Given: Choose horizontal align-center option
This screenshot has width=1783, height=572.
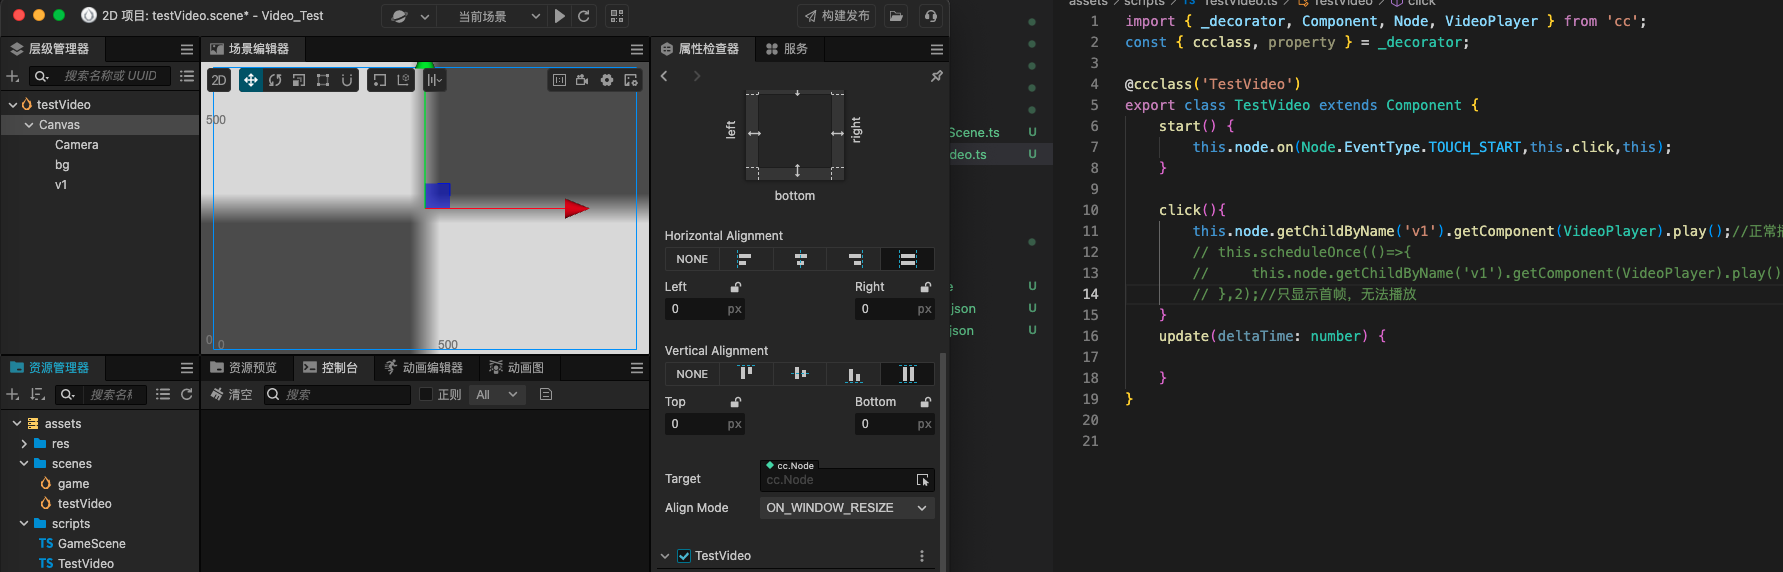Looking at the screenshot, I should (x=801, y=259).
